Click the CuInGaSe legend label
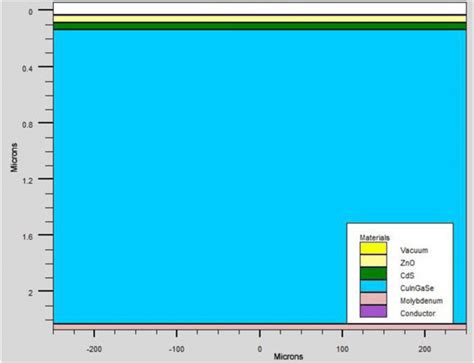This screenshot has height=363, width=474. click(x=417, y=288)
